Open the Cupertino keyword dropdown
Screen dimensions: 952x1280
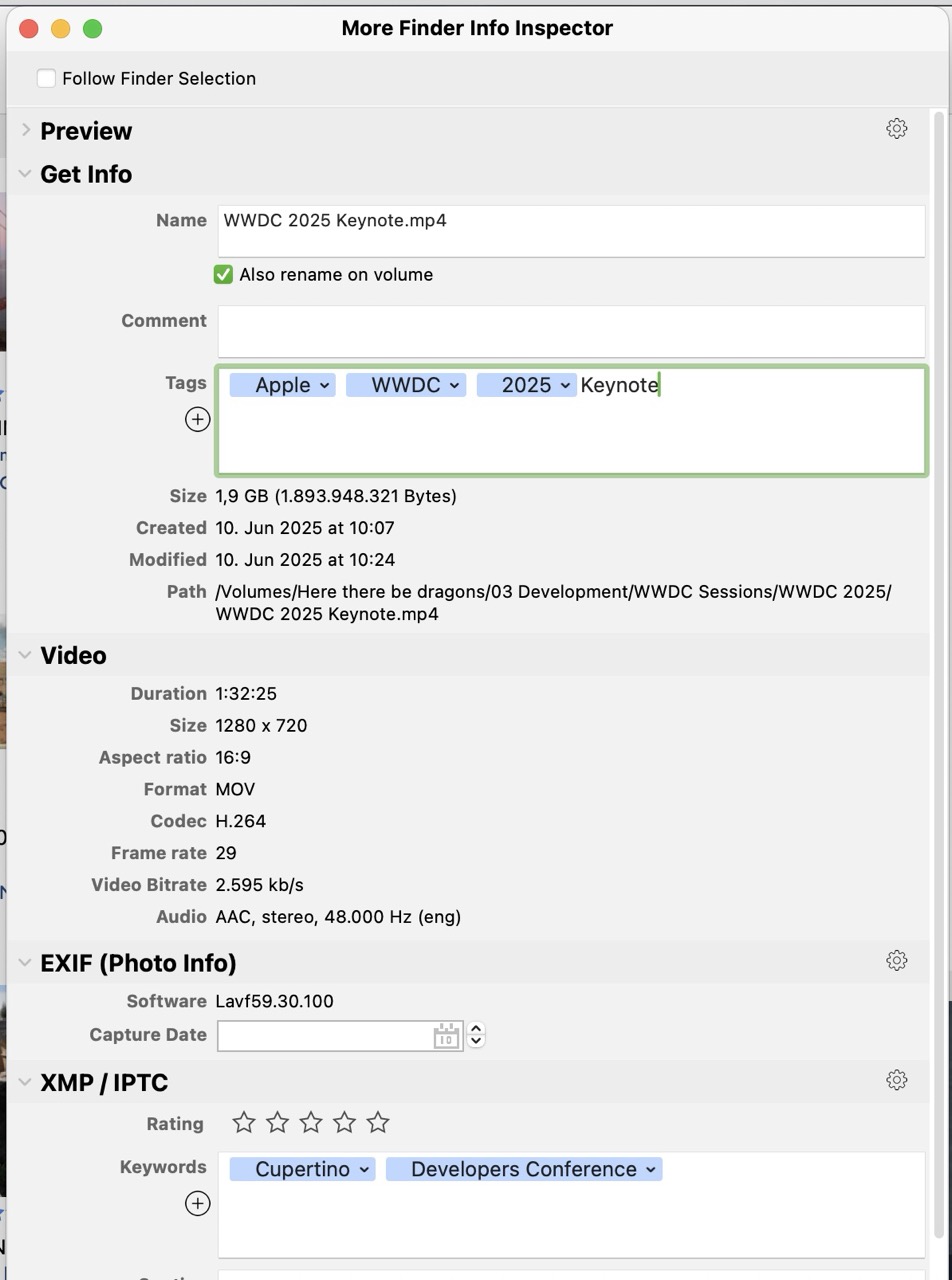(x=363, y=1168)
